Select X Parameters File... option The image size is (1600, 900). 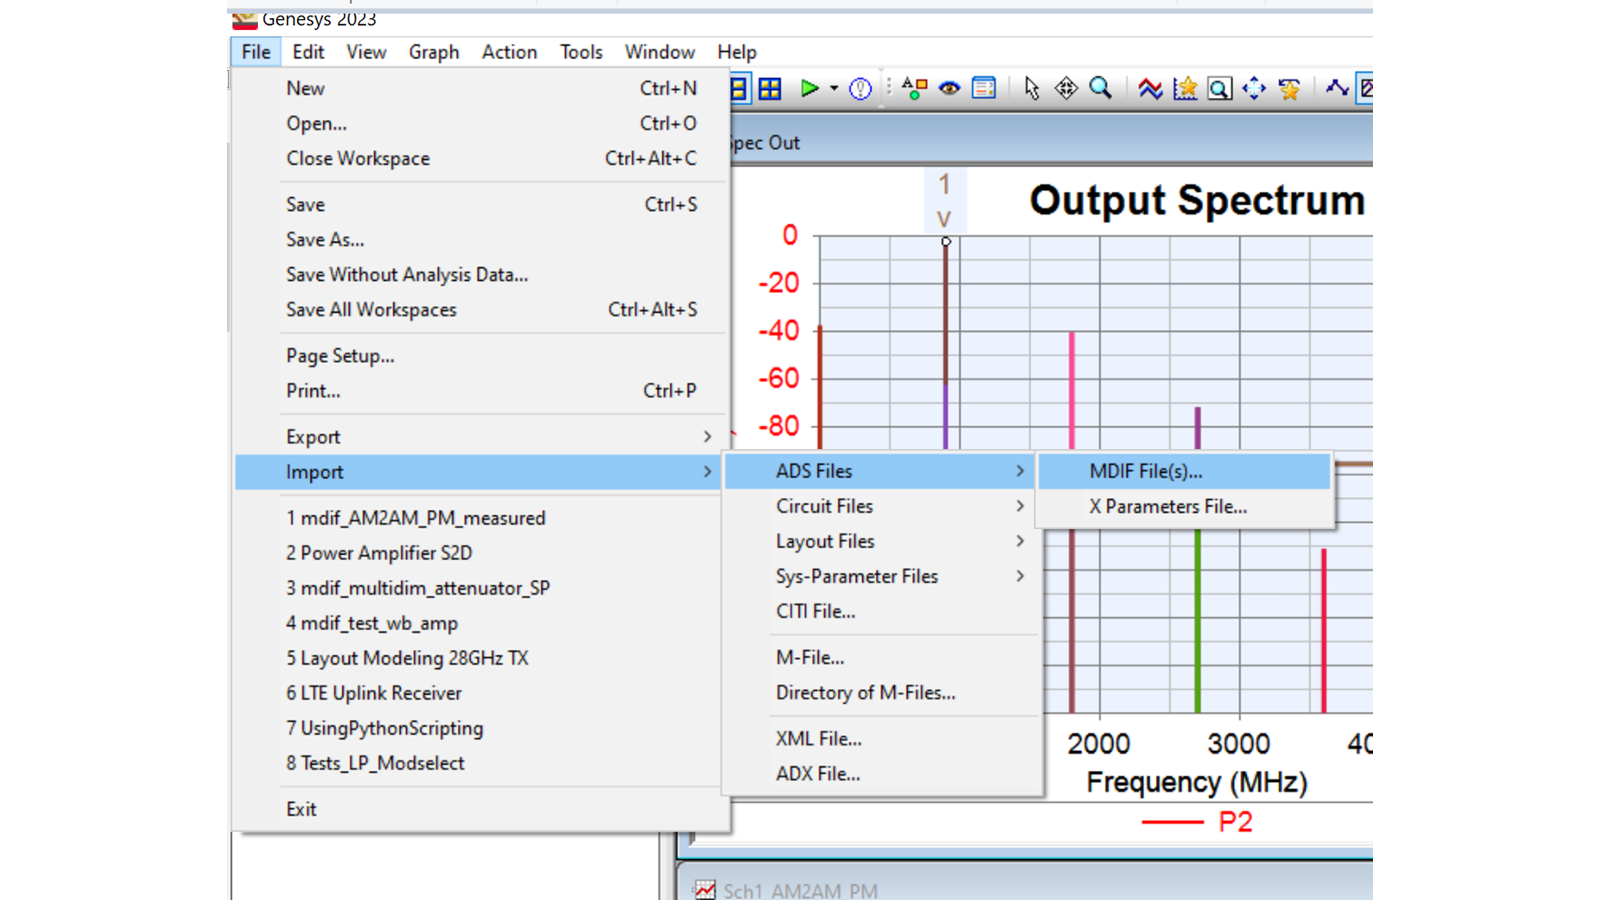click(1168, 506)
